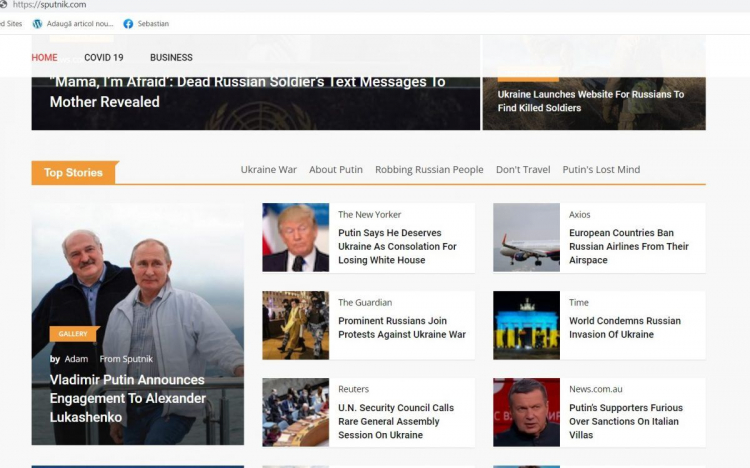Open the COVID 19 menu item
The height and width of the screenshot is (468, 750).
click(x=104, y=57)
